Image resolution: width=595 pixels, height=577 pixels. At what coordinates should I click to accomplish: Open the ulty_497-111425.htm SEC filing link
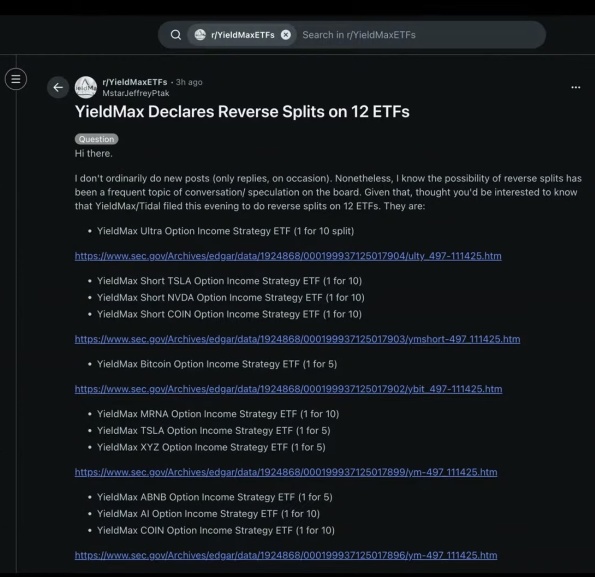point(288,256)
